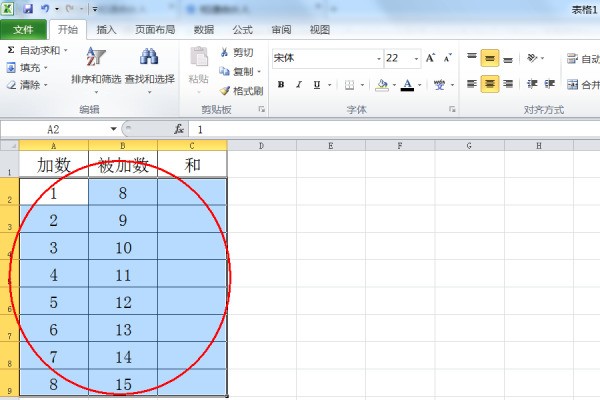Image resolution: width=600 pixels, height=400 pixels.
Task: Click the Save icon in quick access toolbar
Action: tap(28, 8)
